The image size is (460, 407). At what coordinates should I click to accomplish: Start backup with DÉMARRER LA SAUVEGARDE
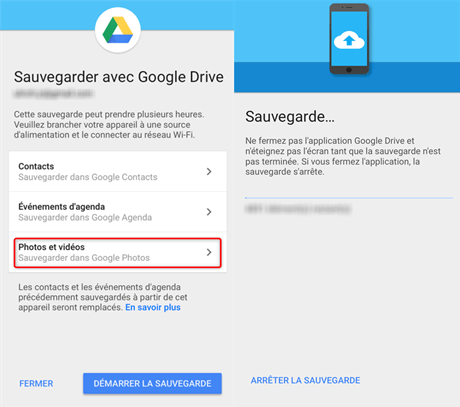(x=152, y=383)
